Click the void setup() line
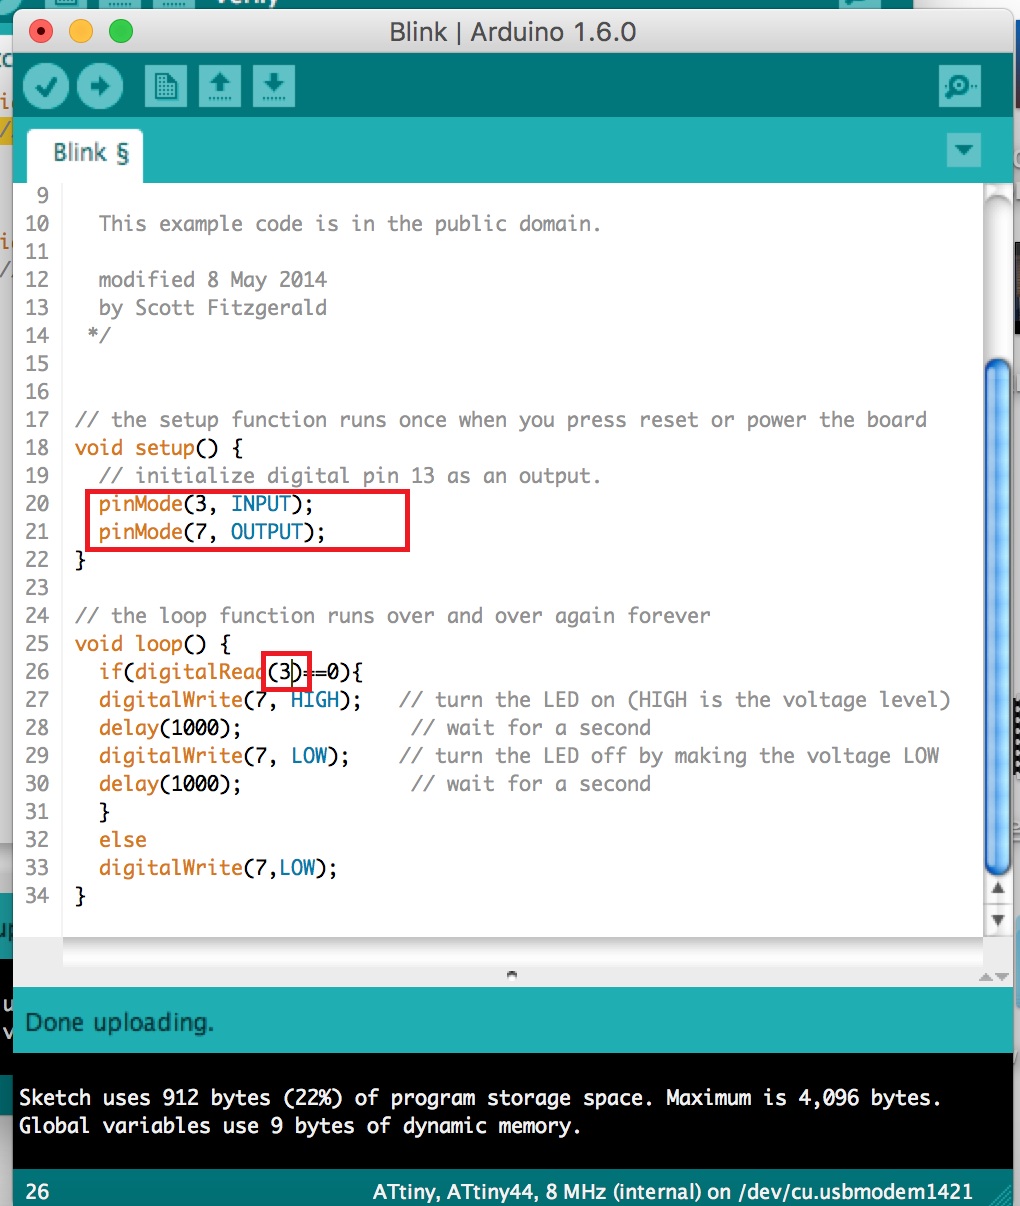This screenshot has height=1206, width=1020. point(159,448)
